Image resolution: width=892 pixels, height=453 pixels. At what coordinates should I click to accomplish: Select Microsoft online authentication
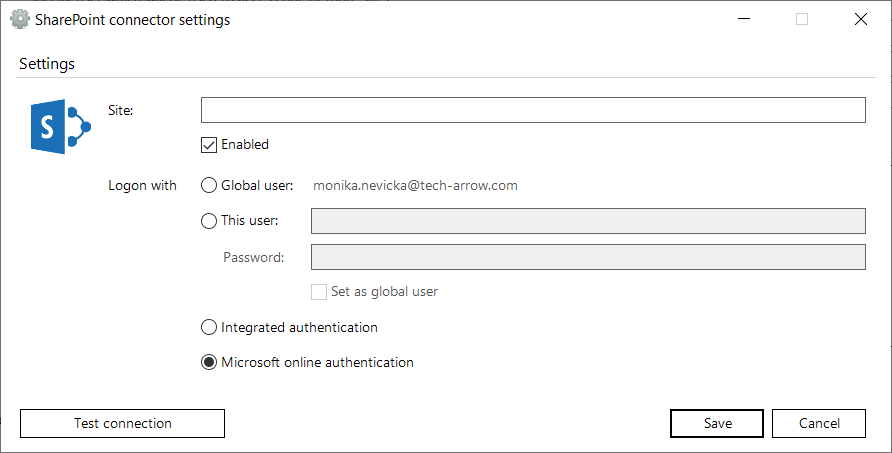tap(209, 363)
